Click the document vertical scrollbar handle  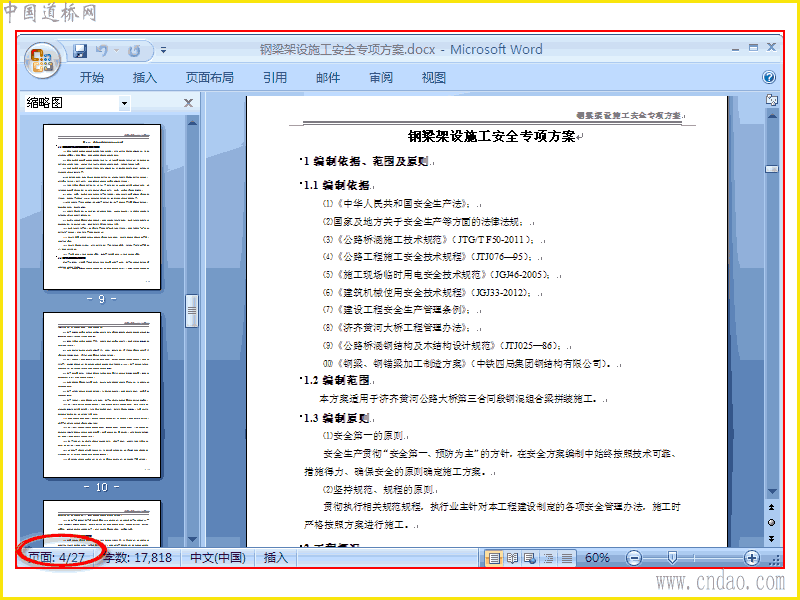coord(772,169)
